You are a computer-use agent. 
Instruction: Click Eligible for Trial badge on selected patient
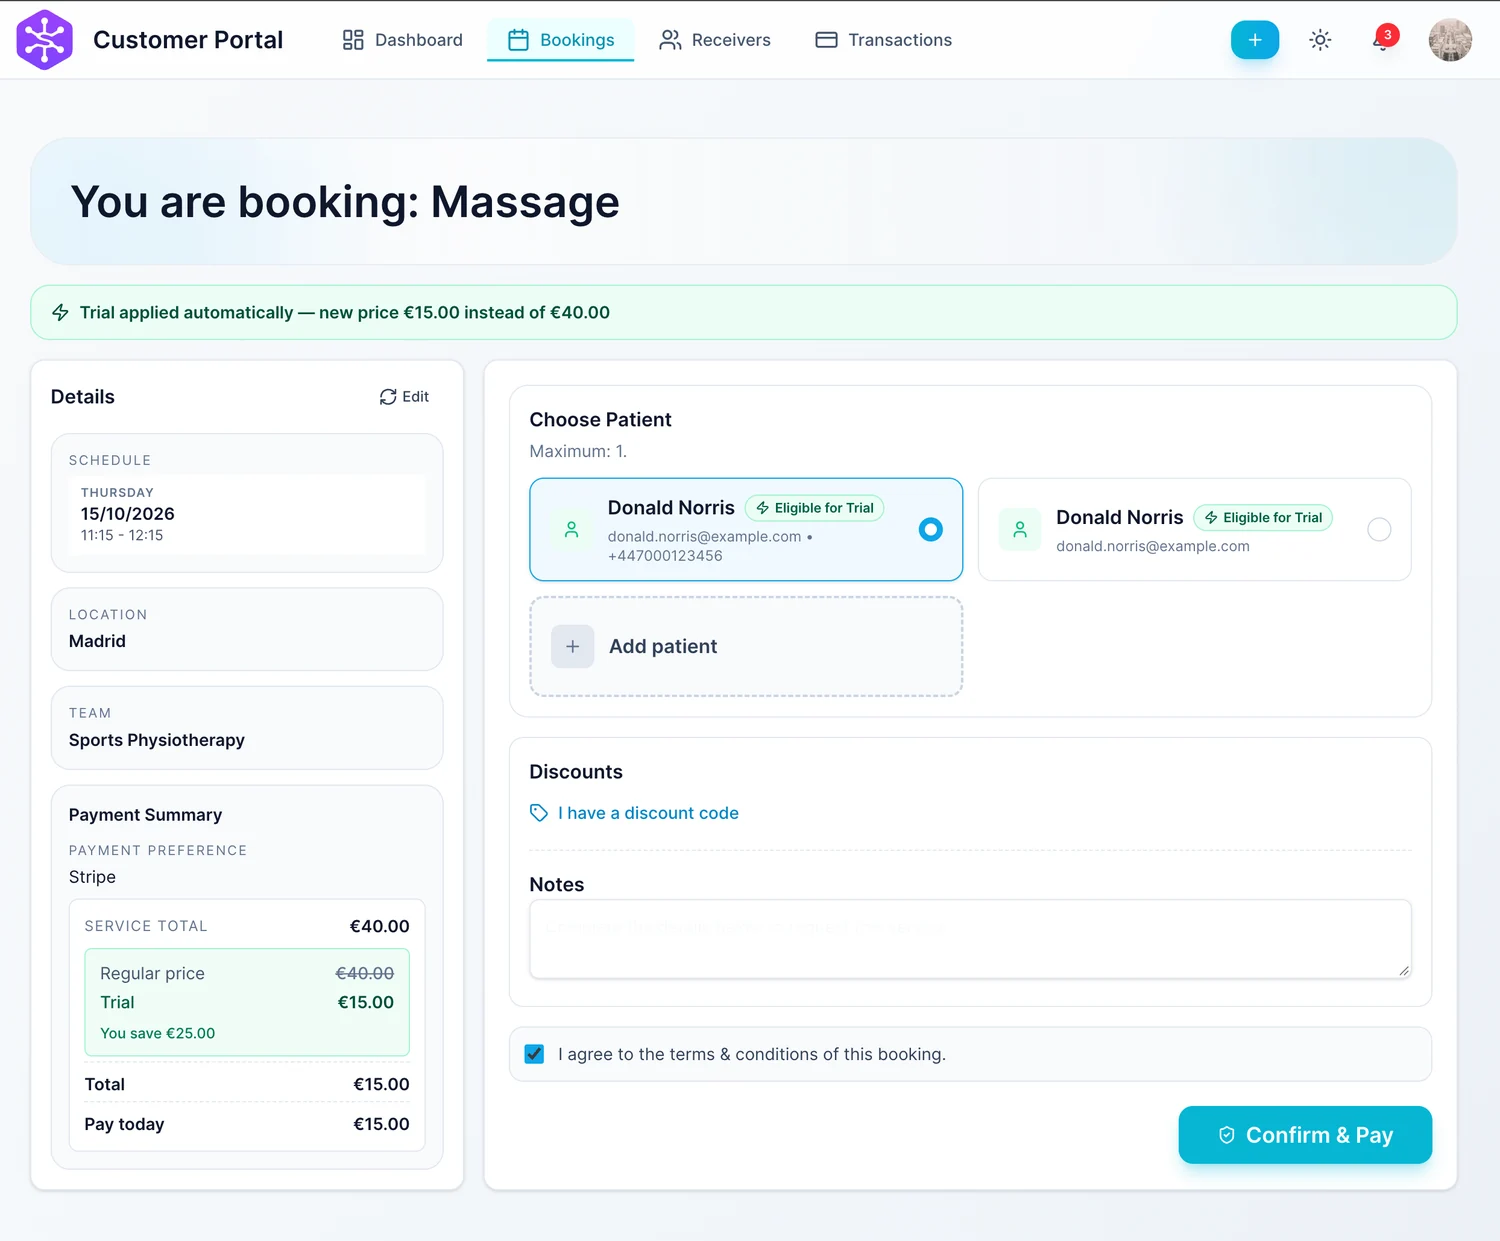[815, 508]
